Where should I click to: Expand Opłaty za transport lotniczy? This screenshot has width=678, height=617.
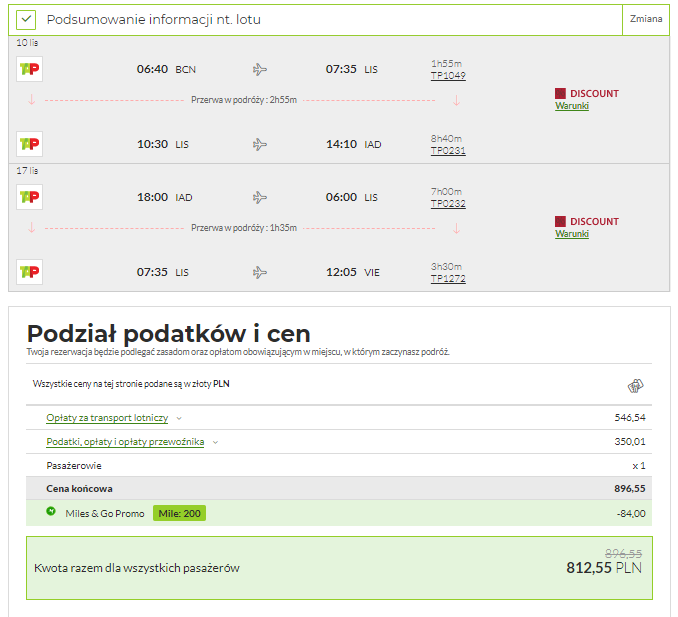point(107,418)
